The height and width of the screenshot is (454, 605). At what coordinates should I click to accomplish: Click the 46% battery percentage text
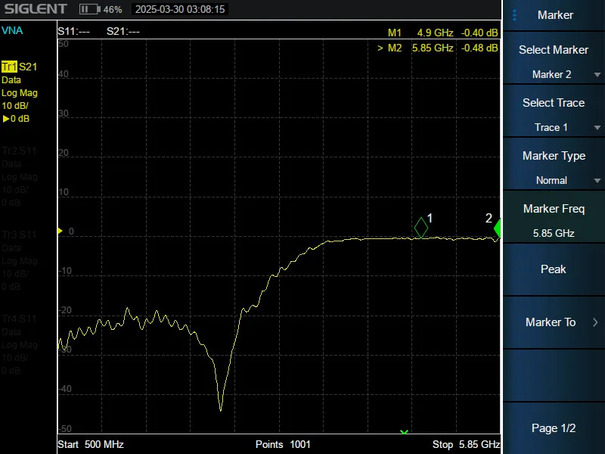click(113, 10)
